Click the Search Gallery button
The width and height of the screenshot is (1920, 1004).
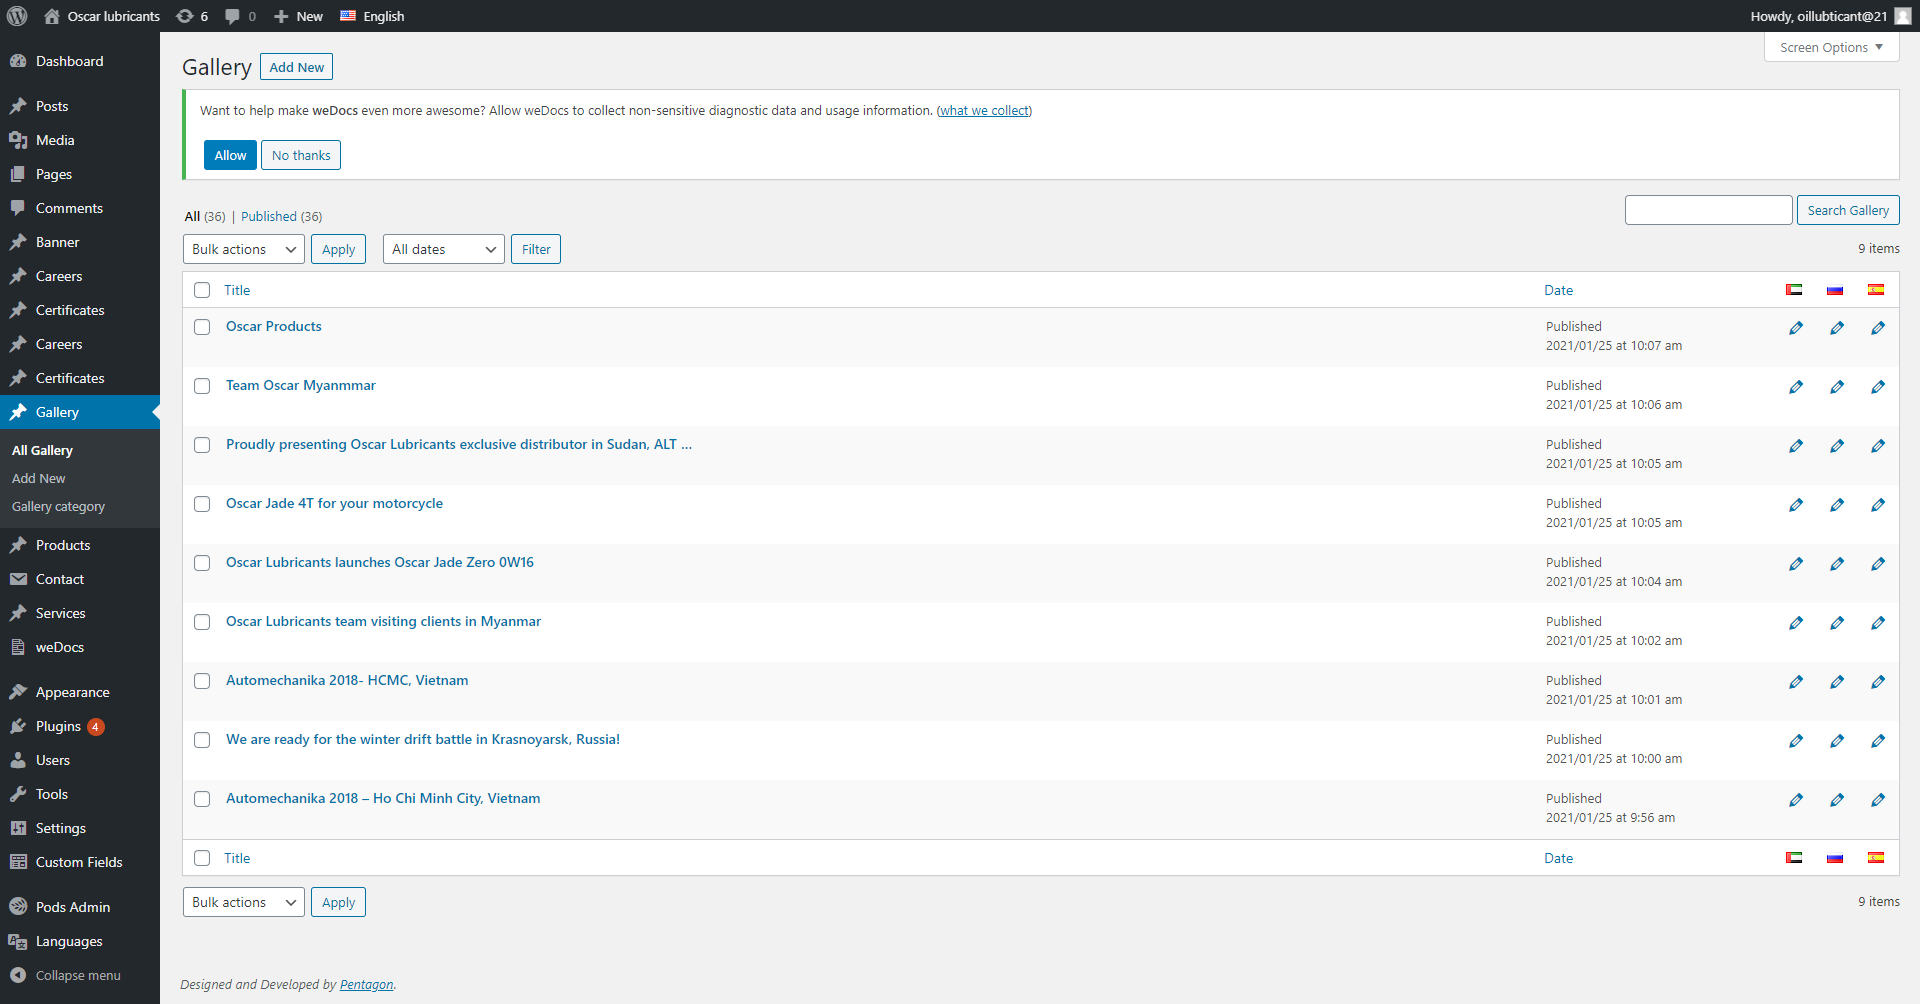point(1848,210)
